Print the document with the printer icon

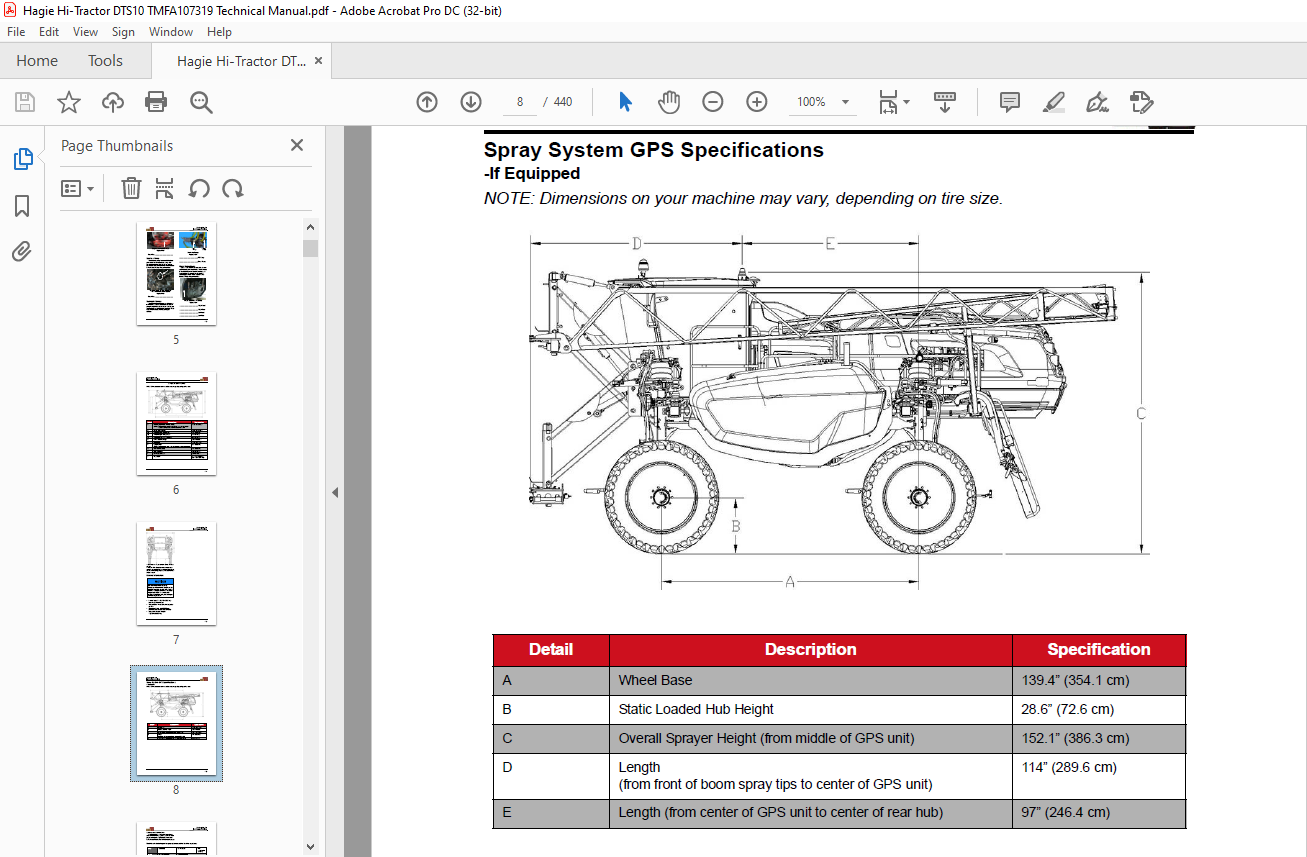tap(156, 102)
